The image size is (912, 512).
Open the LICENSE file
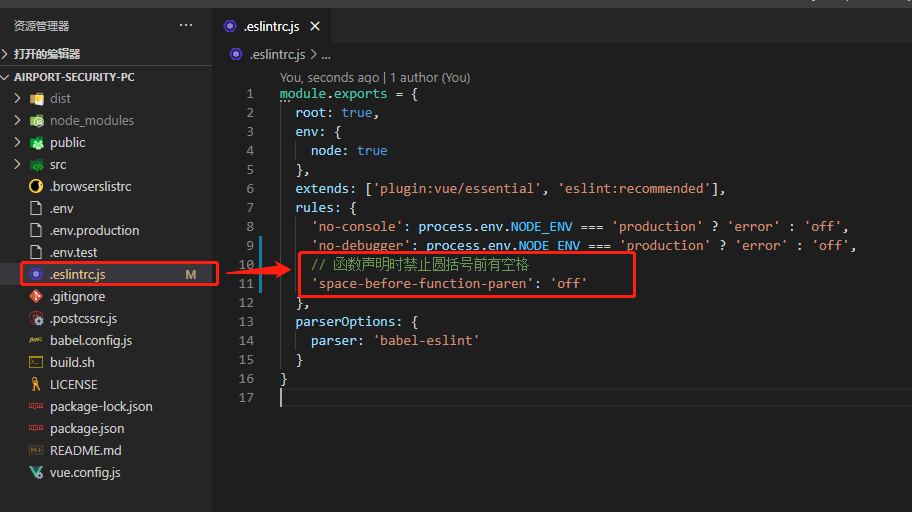73,385
